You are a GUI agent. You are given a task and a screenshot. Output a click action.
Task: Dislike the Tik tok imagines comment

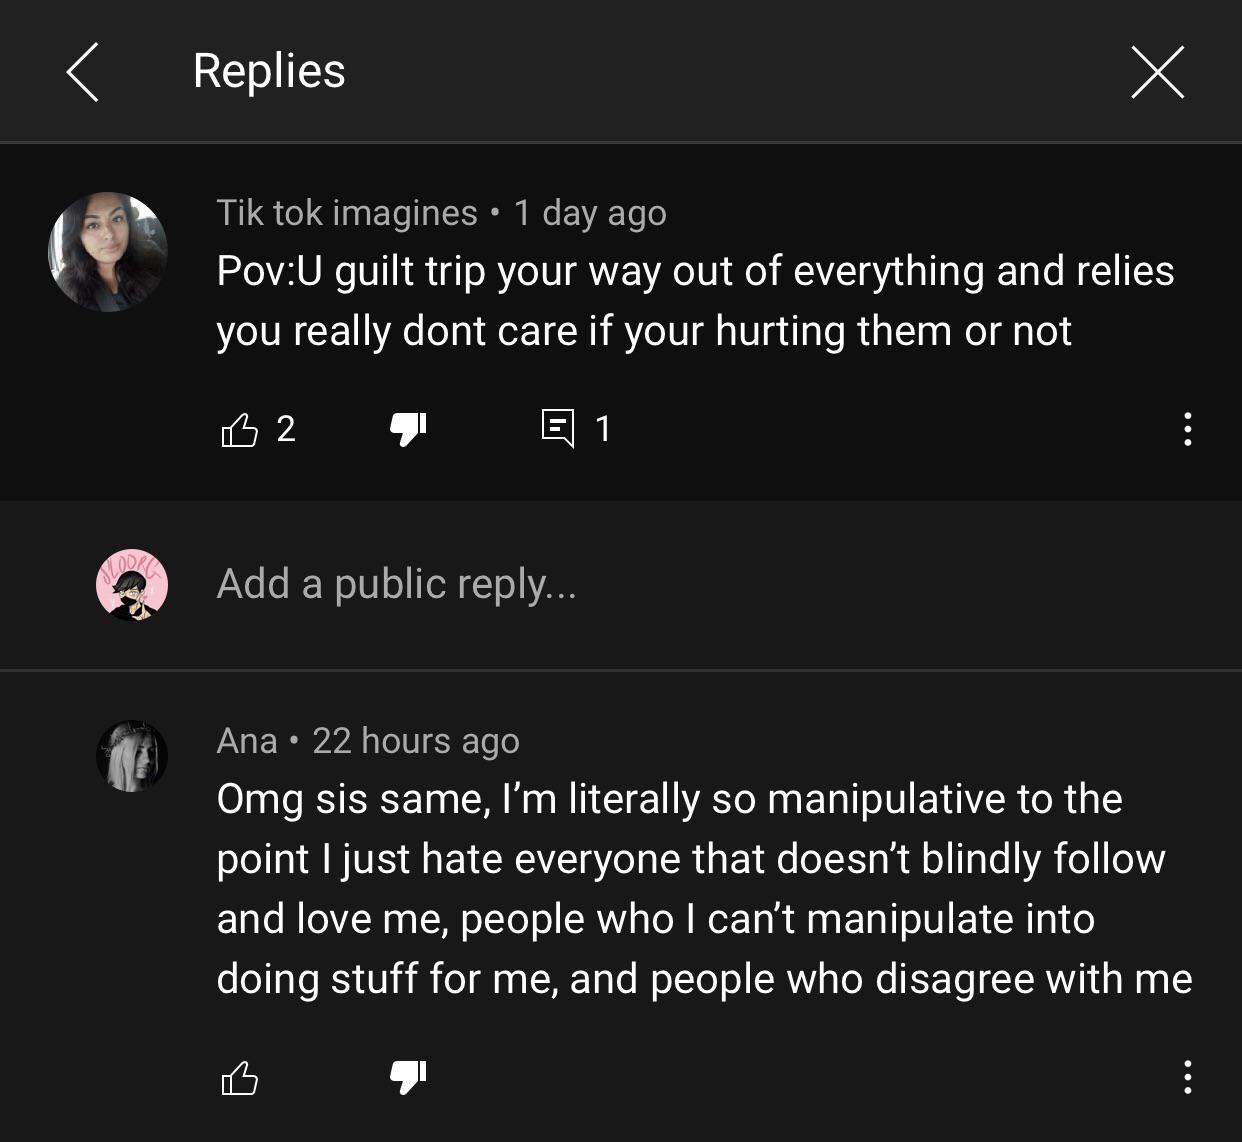click(407, 429)
